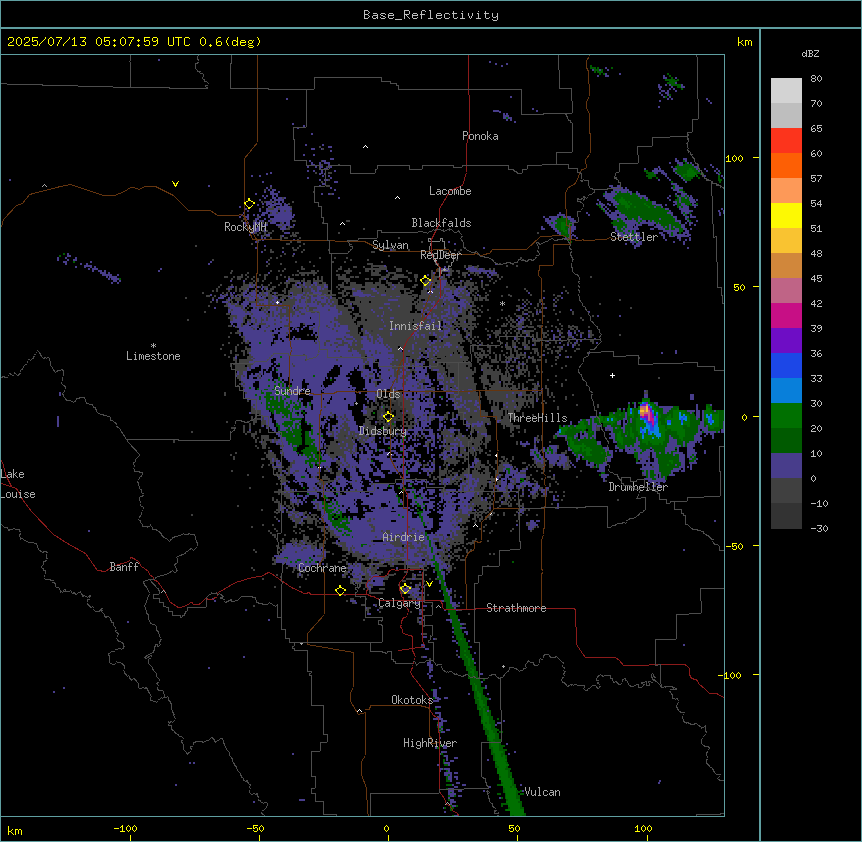Click the yellow diamond marker above Calgary
Image resolution: width=862 pixels, height=842 pixels.
click(x=405, y=589)
